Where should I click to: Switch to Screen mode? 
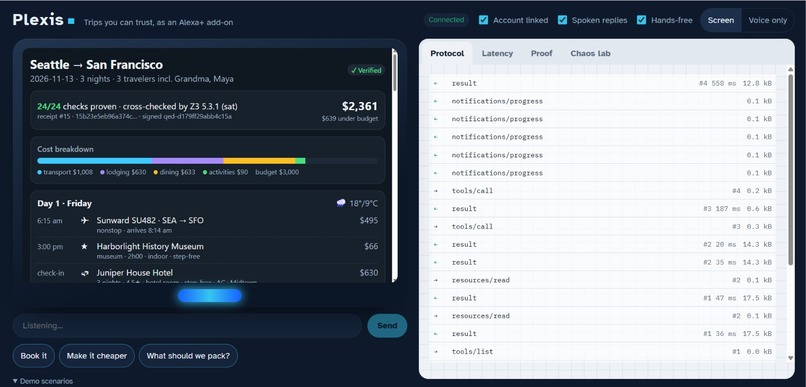coord(721,20)
